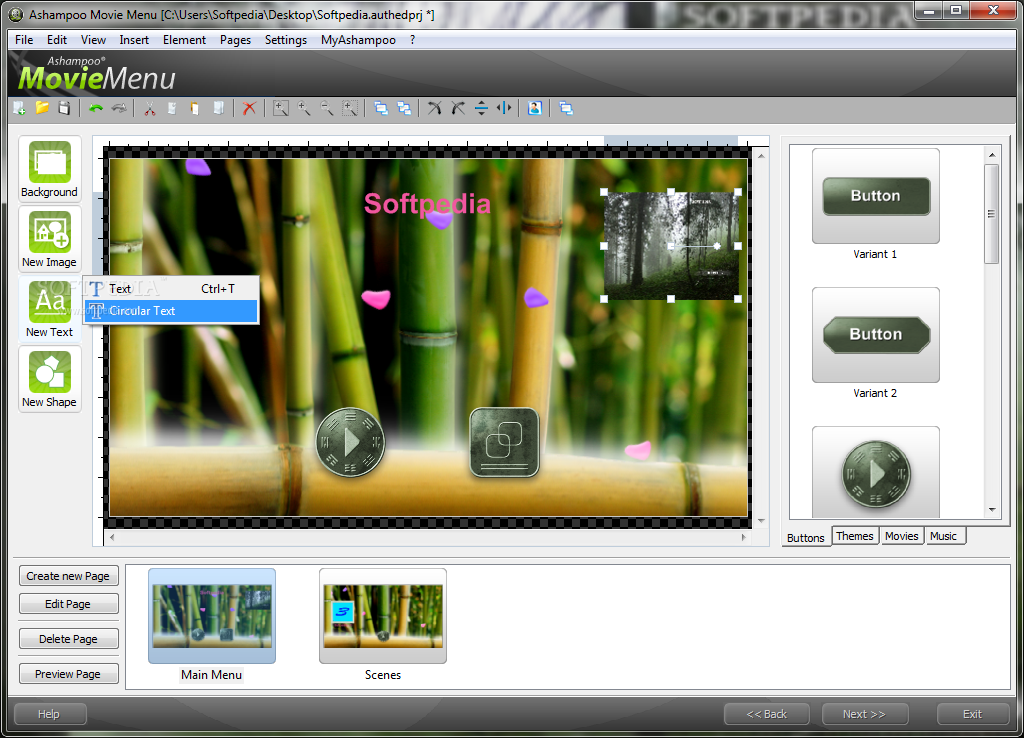Click the square scenes button on canvas

(504, 443)
